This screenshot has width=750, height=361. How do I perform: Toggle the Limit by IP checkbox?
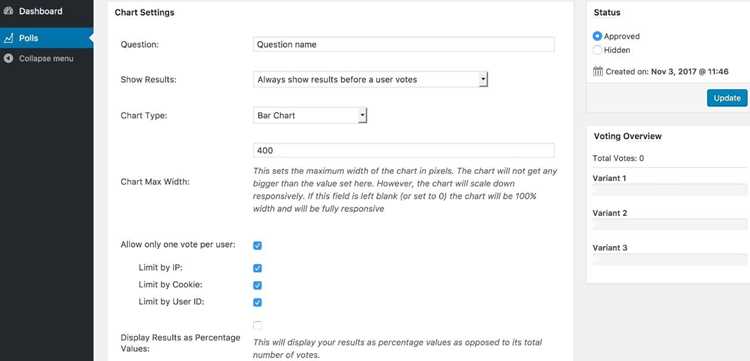point(257,268)
